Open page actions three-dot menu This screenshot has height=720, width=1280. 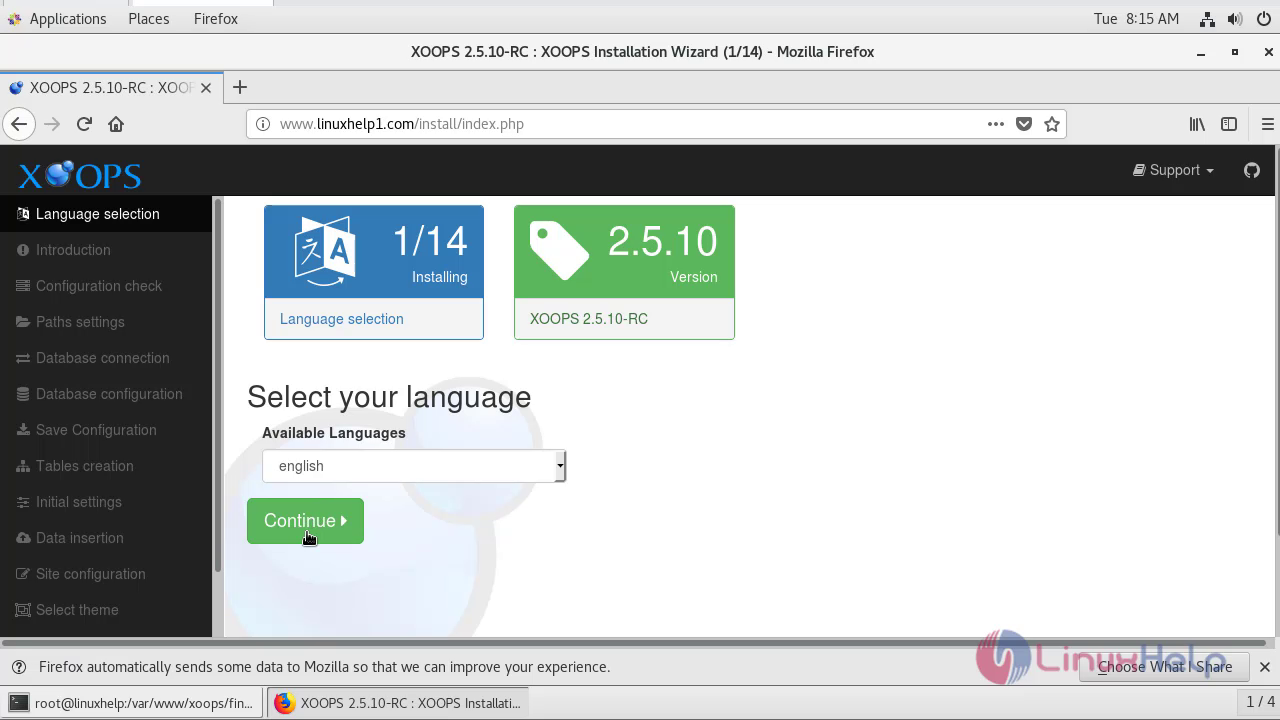[995, 124]
